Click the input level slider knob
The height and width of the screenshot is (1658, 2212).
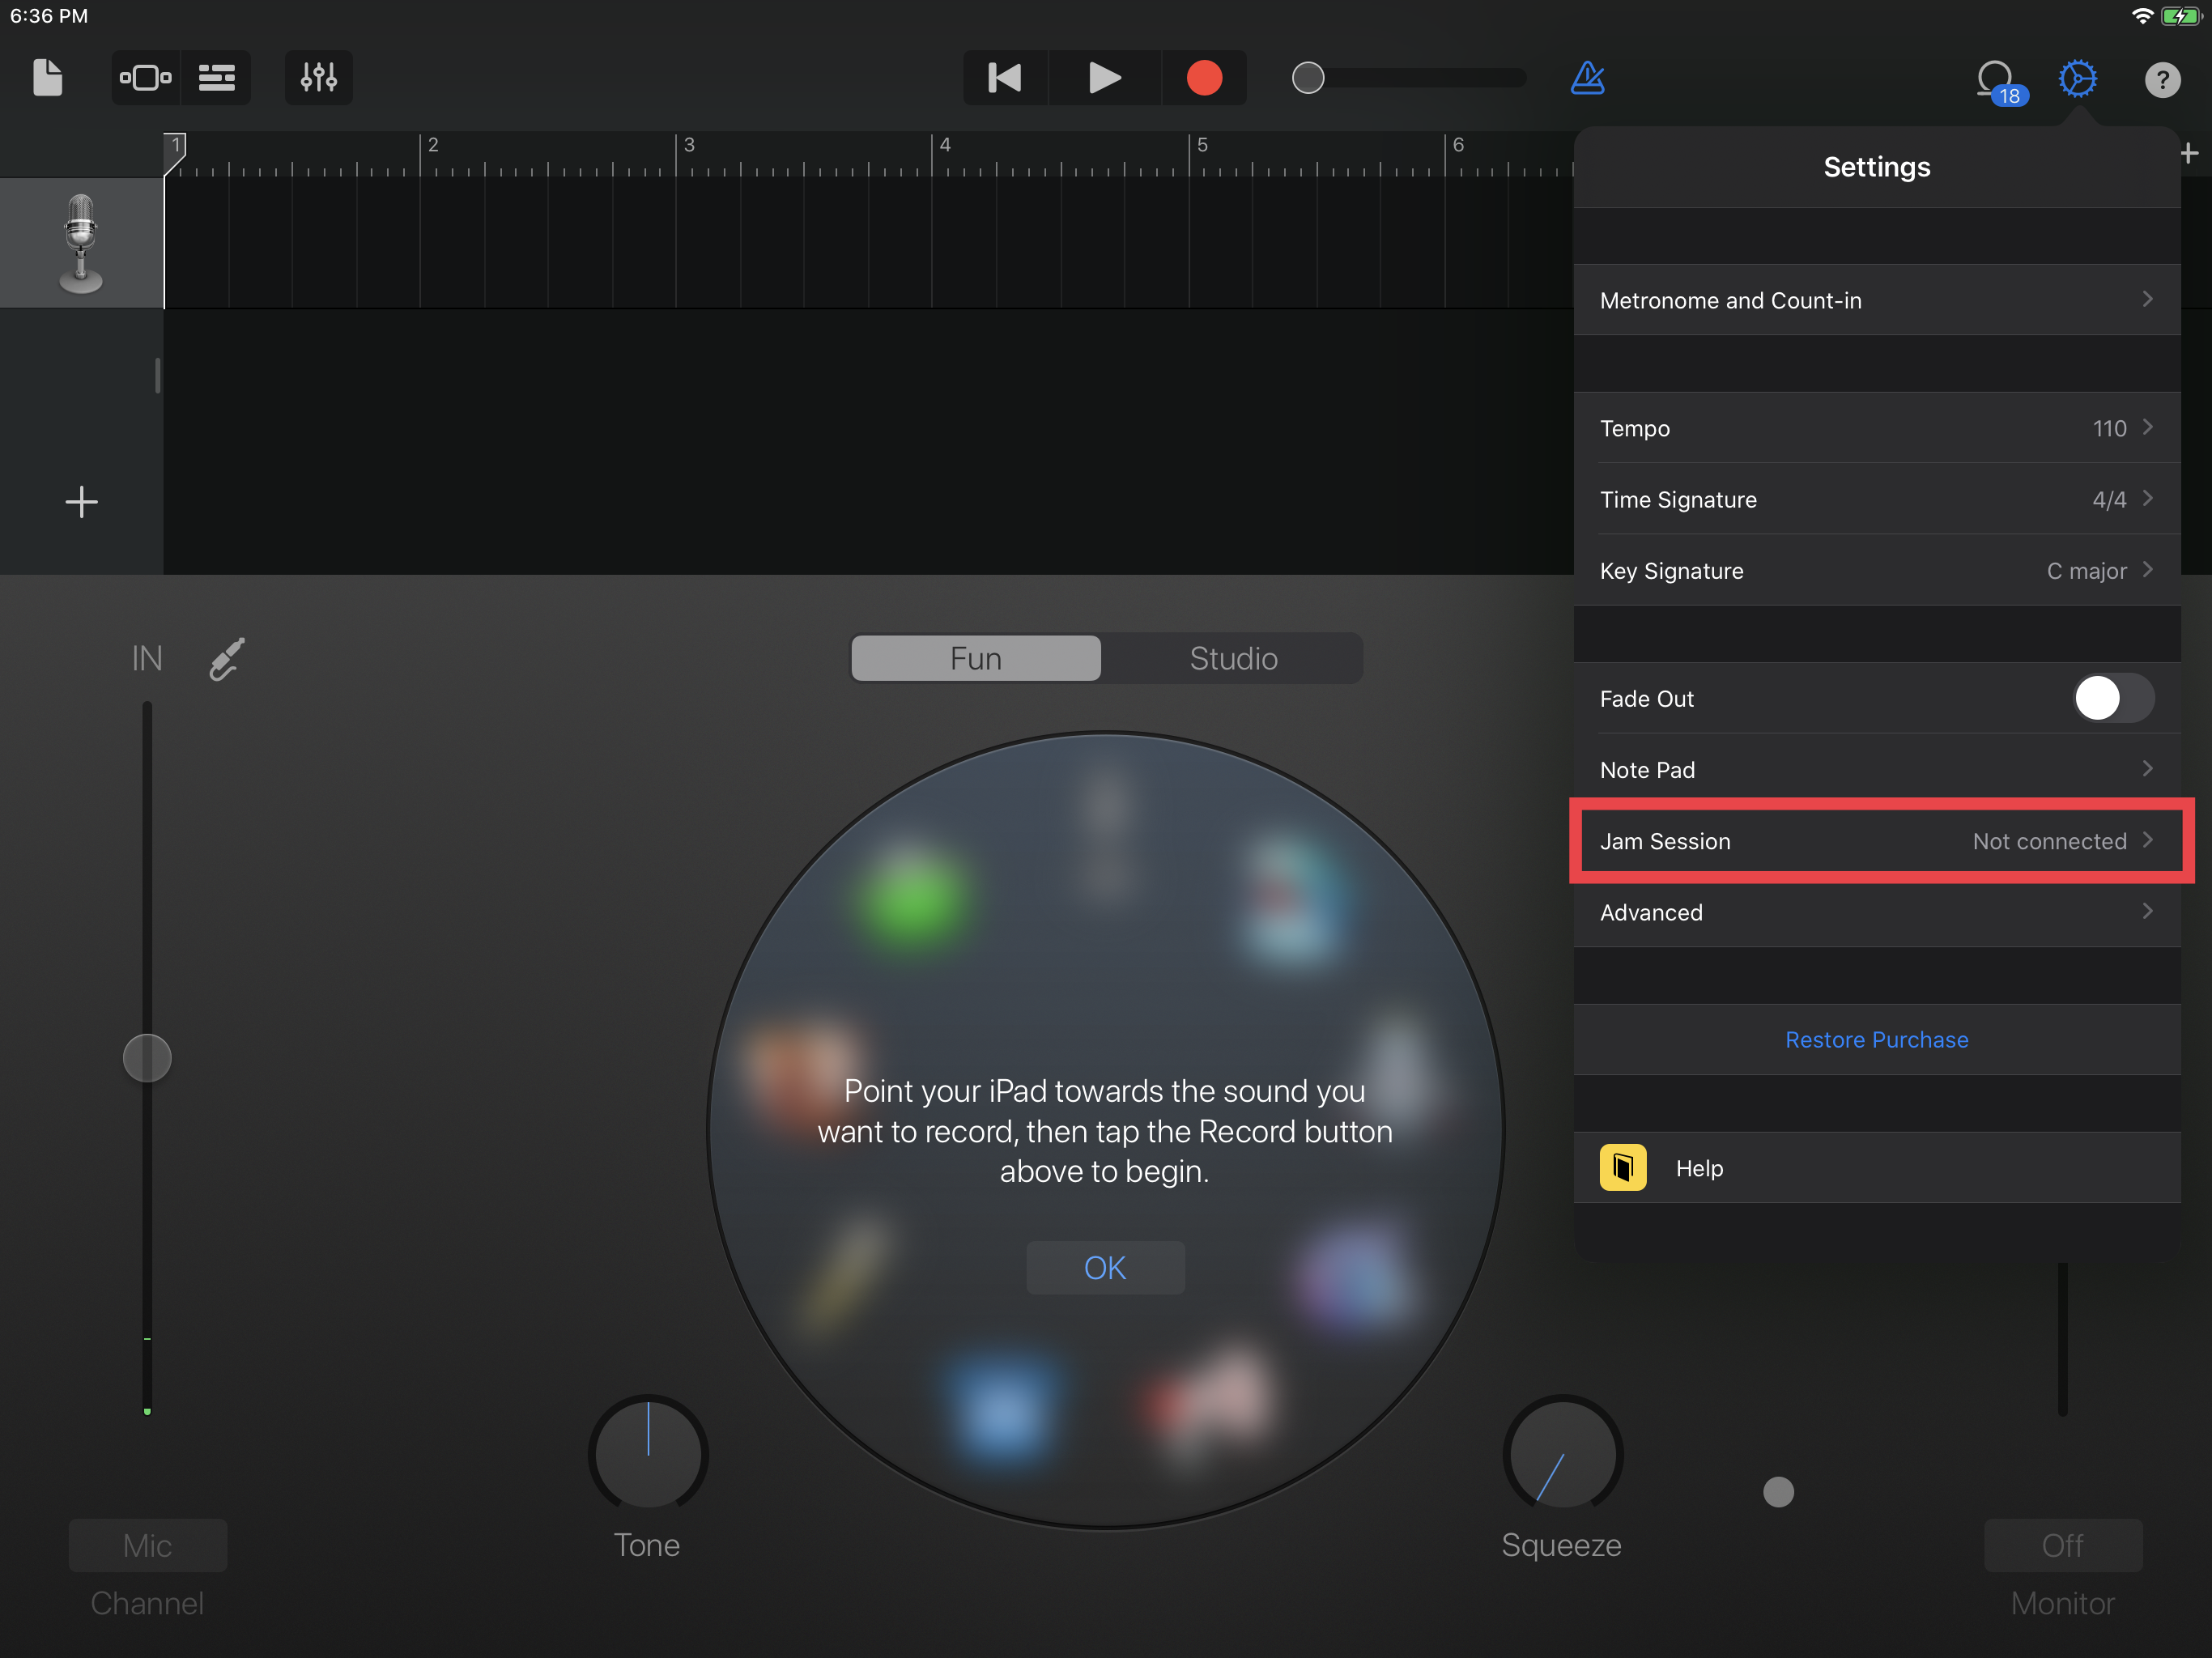click(x=147, y=1058)
